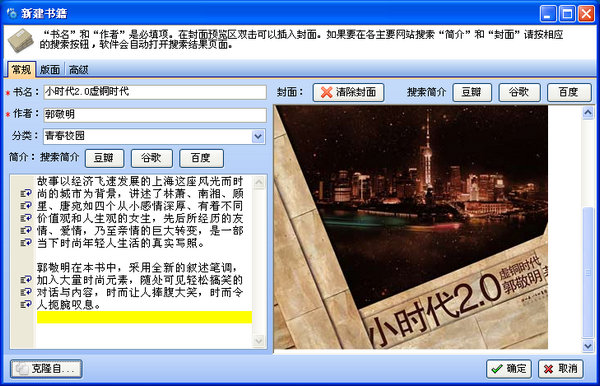Switch to the 版面 tab

coord(50,70)
